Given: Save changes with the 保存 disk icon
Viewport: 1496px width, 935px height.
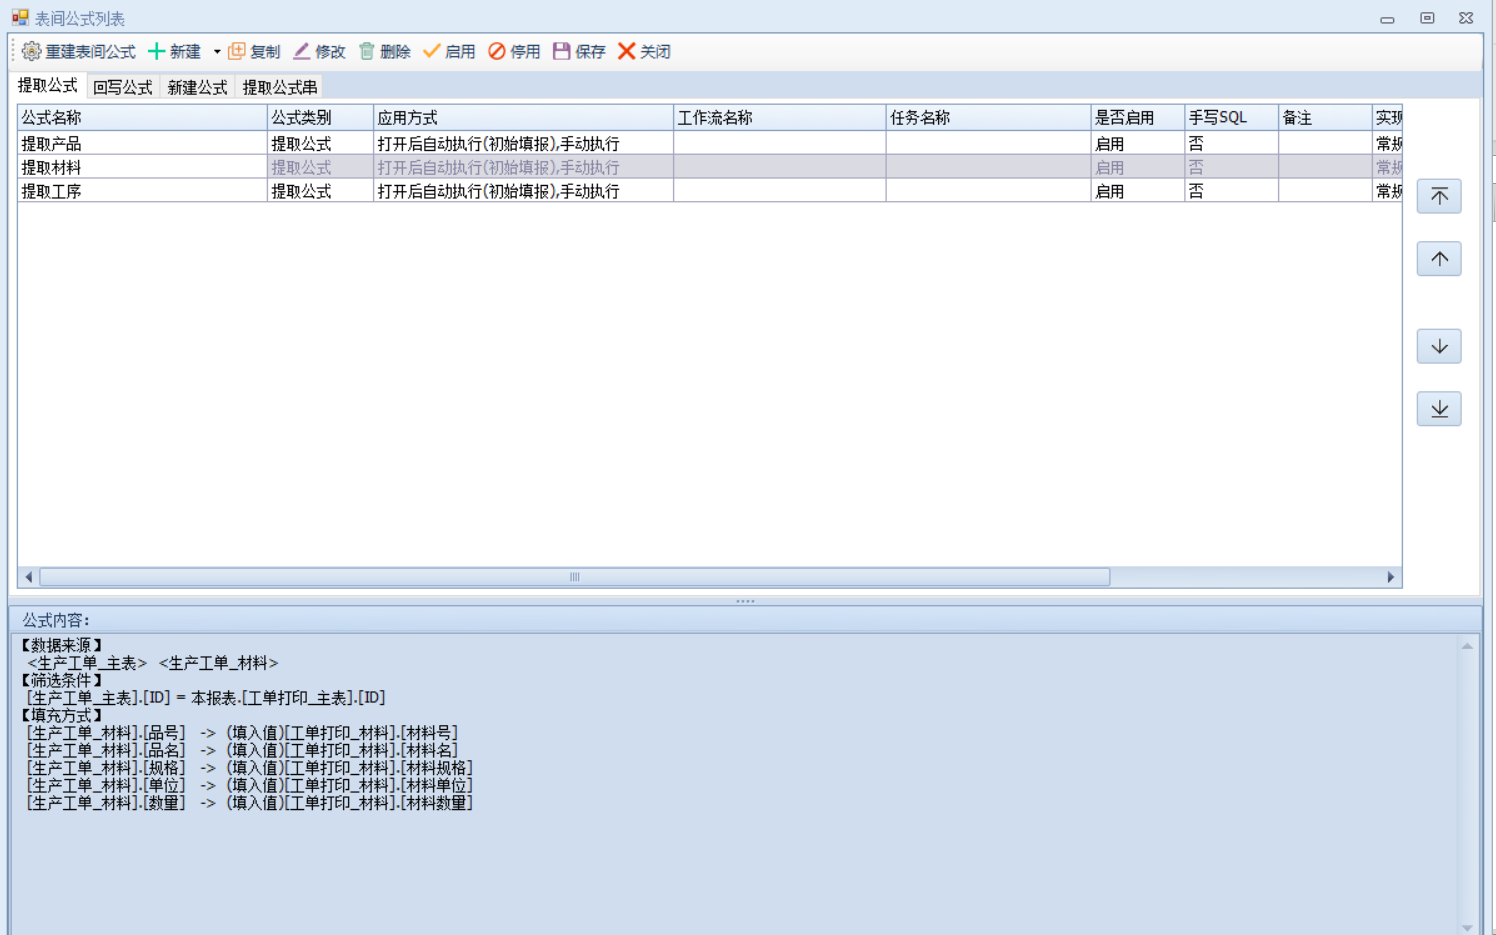Looking at the screenshot, I should pos(562,51).
